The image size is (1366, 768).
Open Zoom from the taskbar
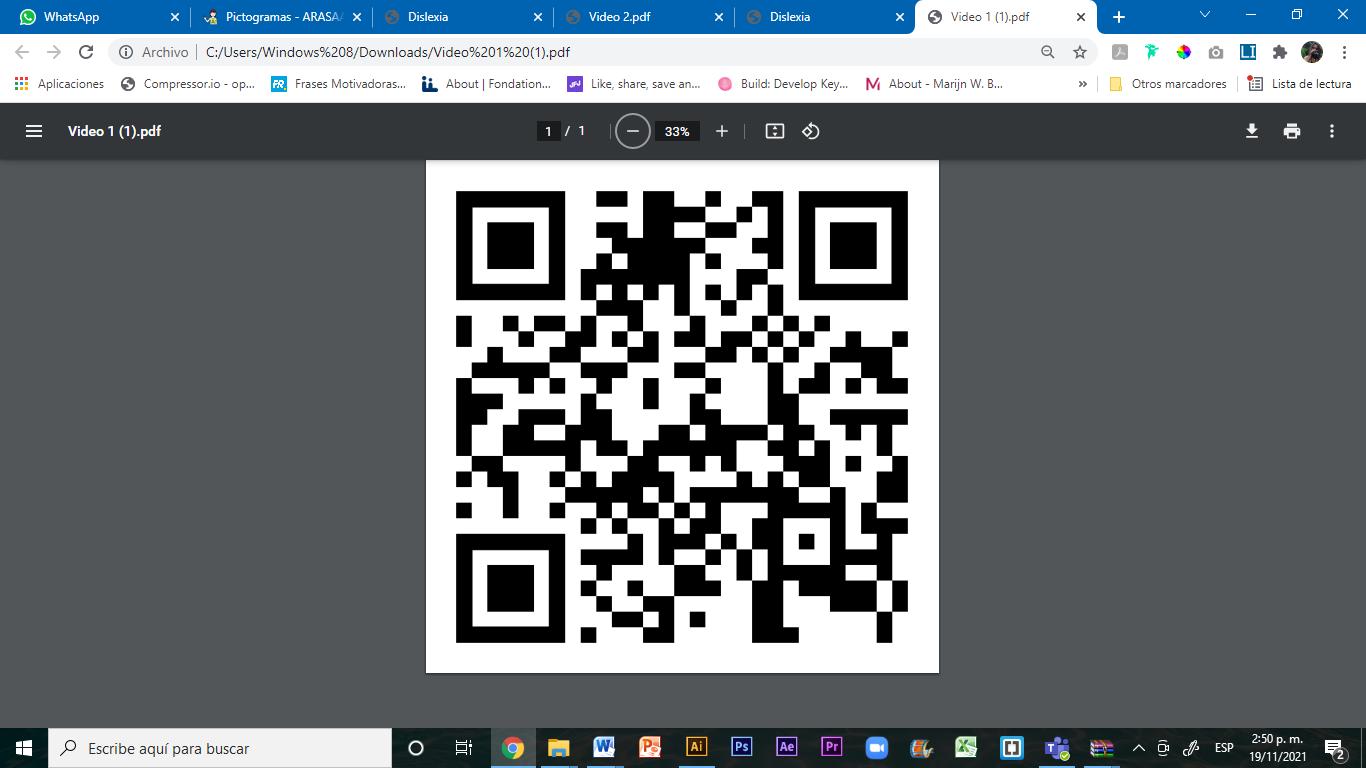[877, 748]
